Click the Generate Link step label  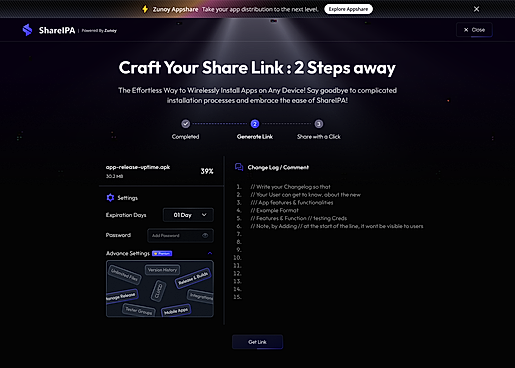pyautogui.click(x=255, y=137)
